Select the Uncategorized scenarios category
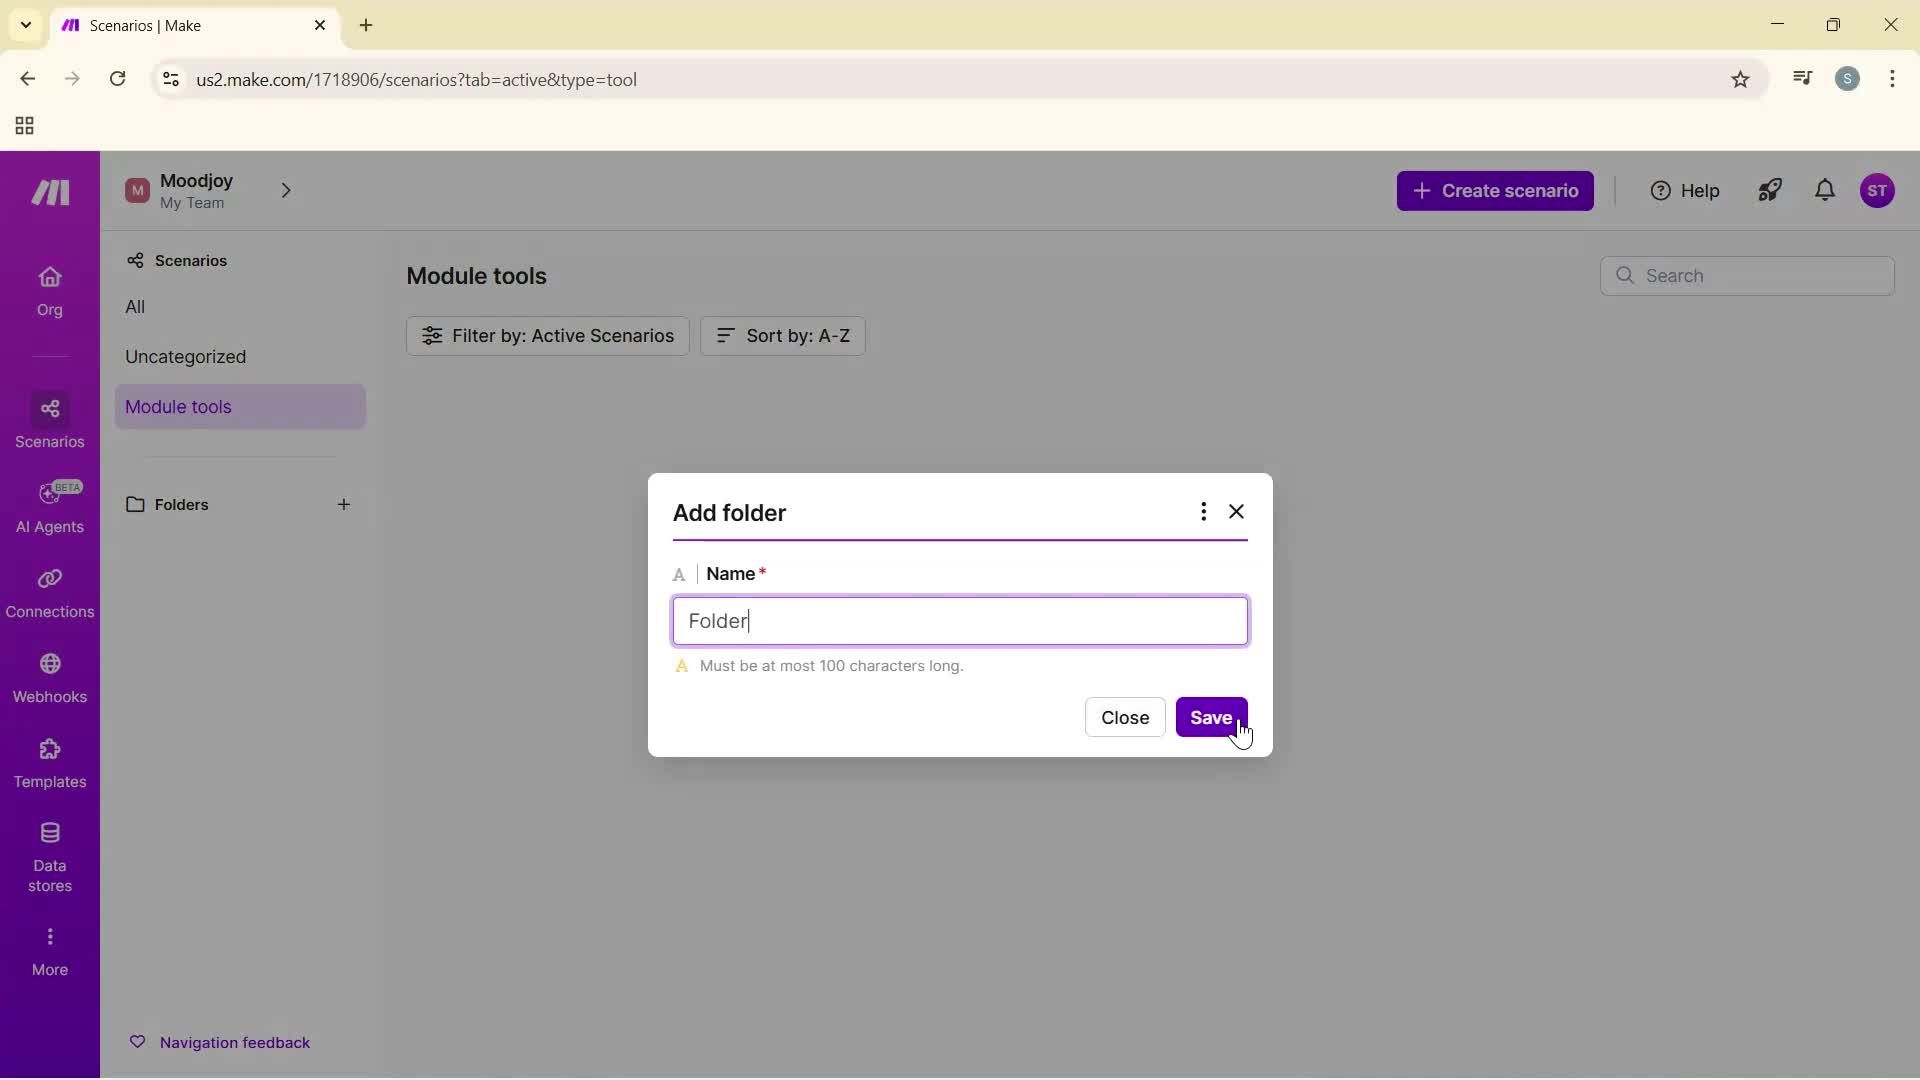The height and width of the screenshot is (1080, 1920). click(x=186, y=357)
